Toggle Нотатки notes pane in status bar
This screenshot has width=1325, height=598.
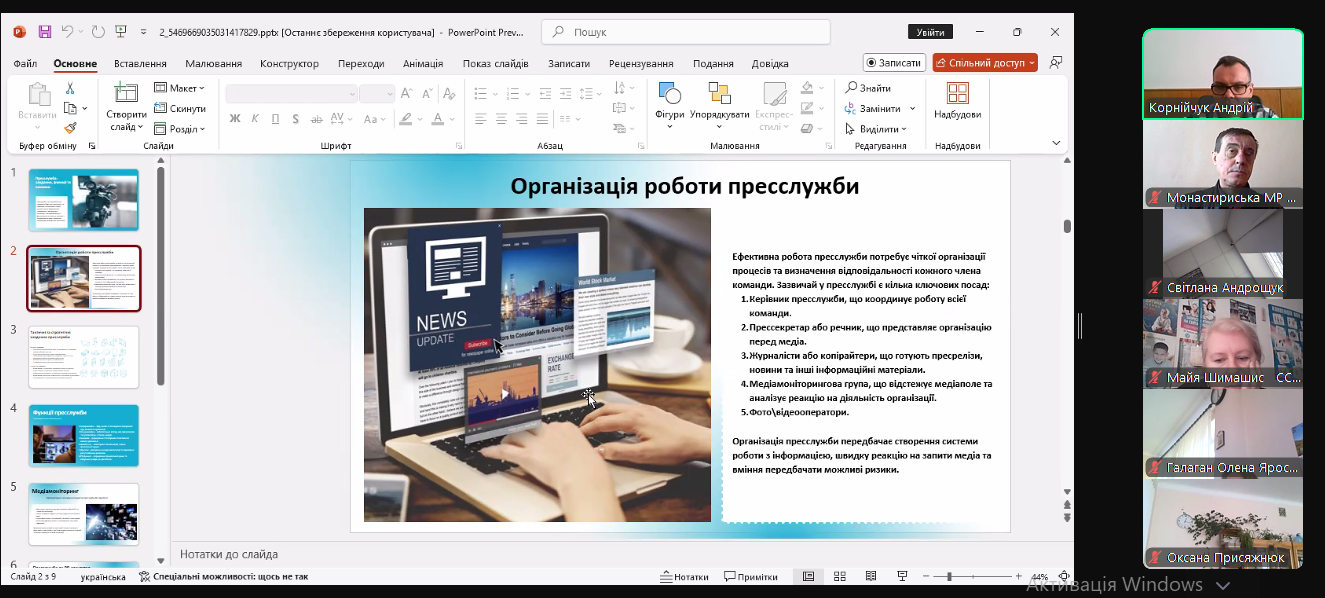click(685, 577)
